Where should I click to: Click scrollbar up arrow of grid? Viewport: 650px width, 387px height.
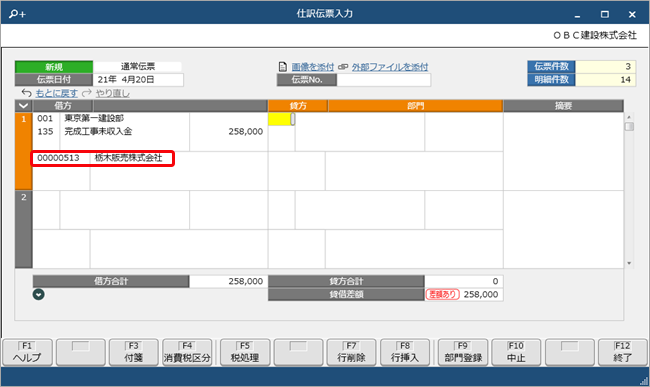(629, 117)
